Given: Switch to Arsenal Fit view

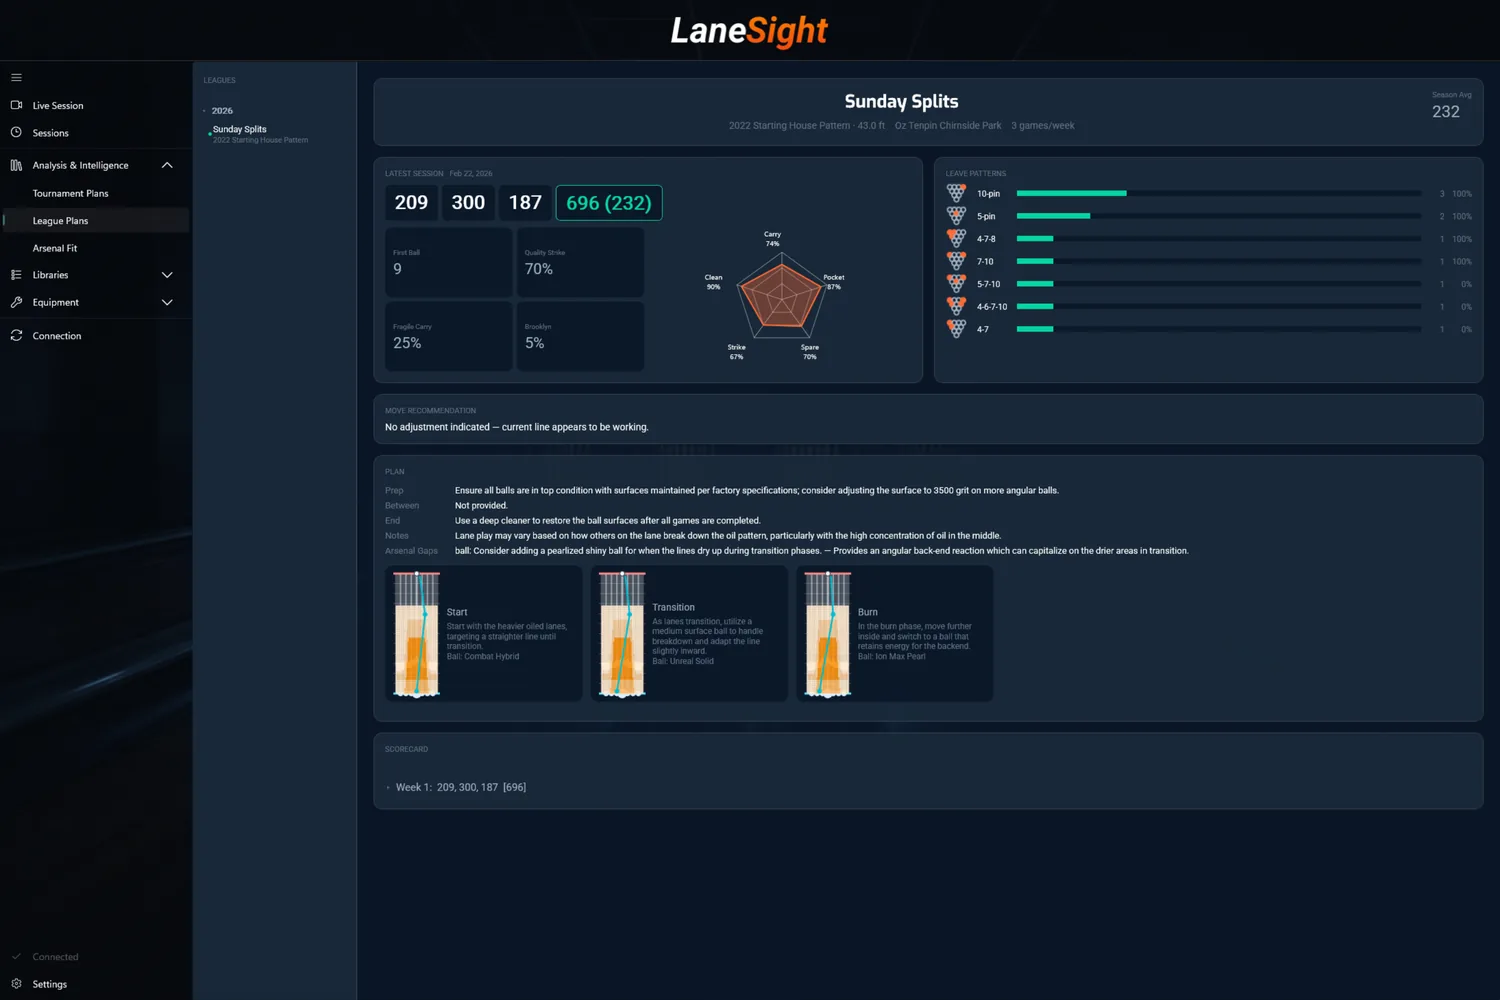Looking at the screenshot, I should coord(55,248).
